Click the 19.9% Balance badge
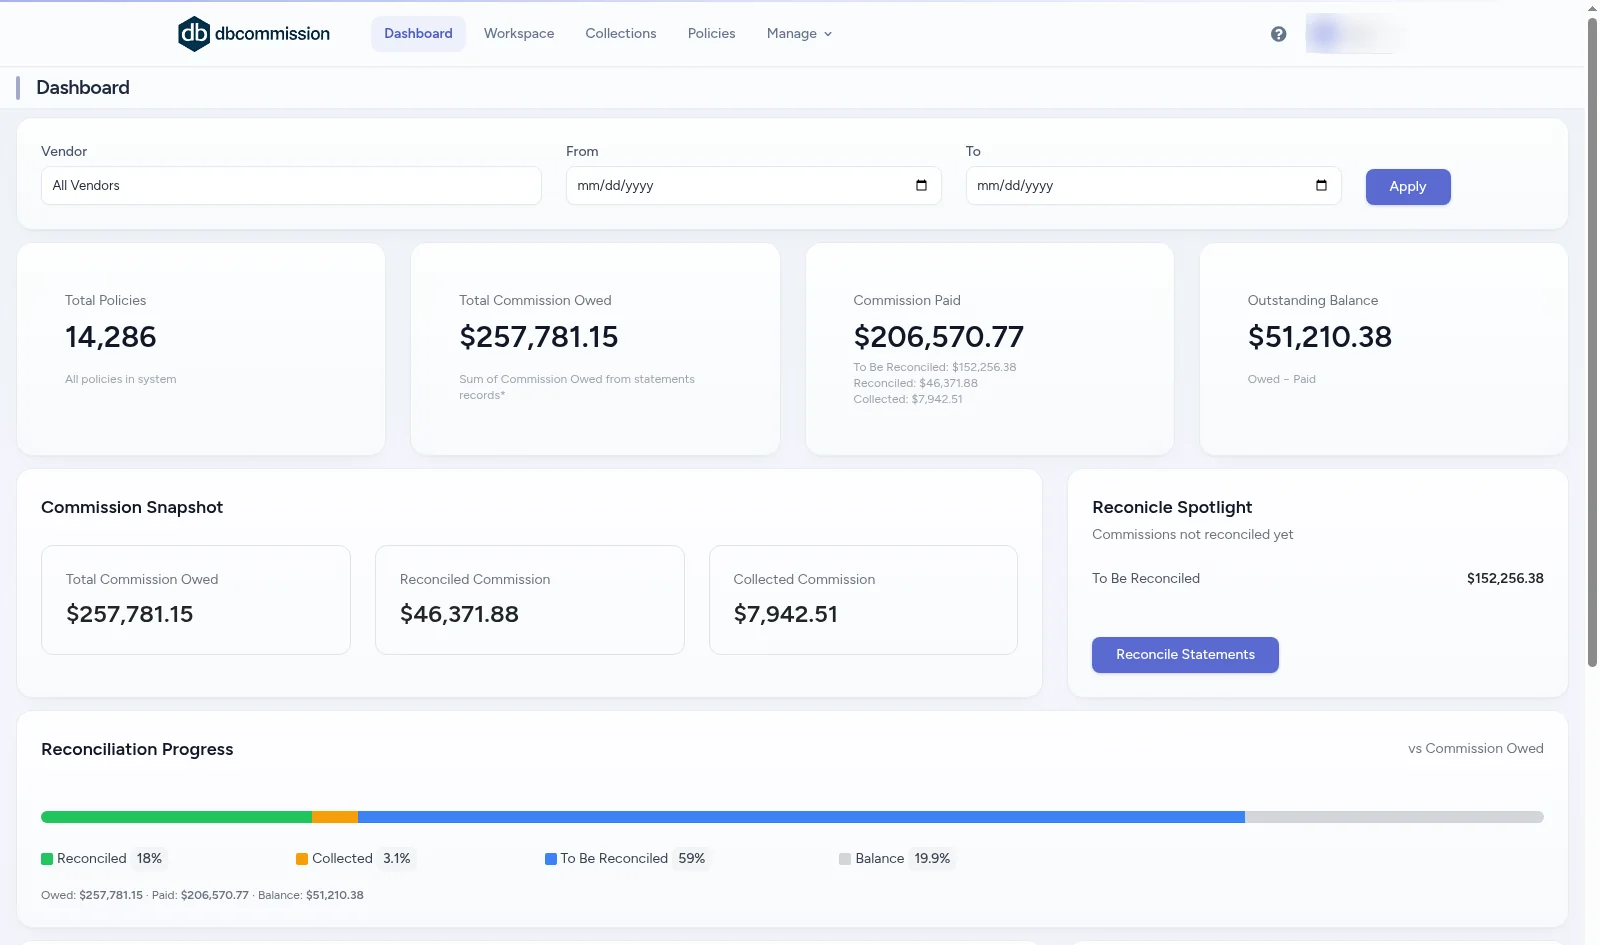This screenshot has width=1600, height=945. 932,859
